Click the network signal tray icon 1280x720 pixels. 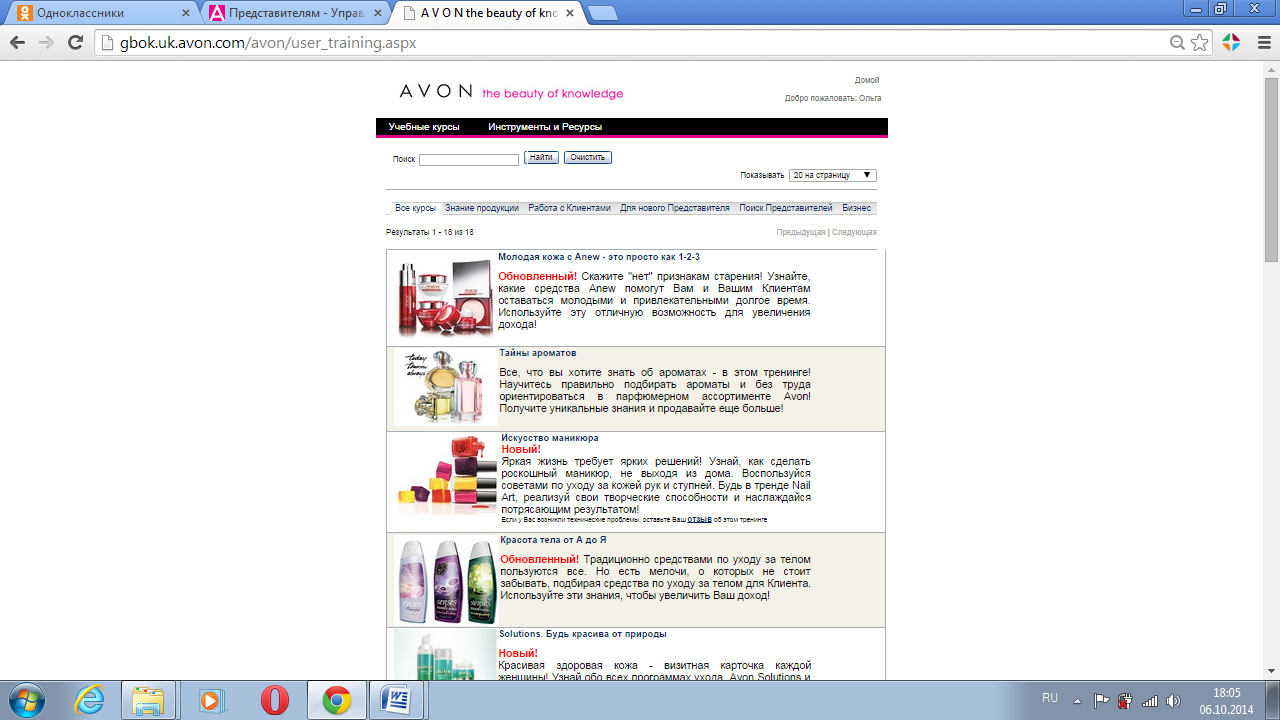point(1150,700)
